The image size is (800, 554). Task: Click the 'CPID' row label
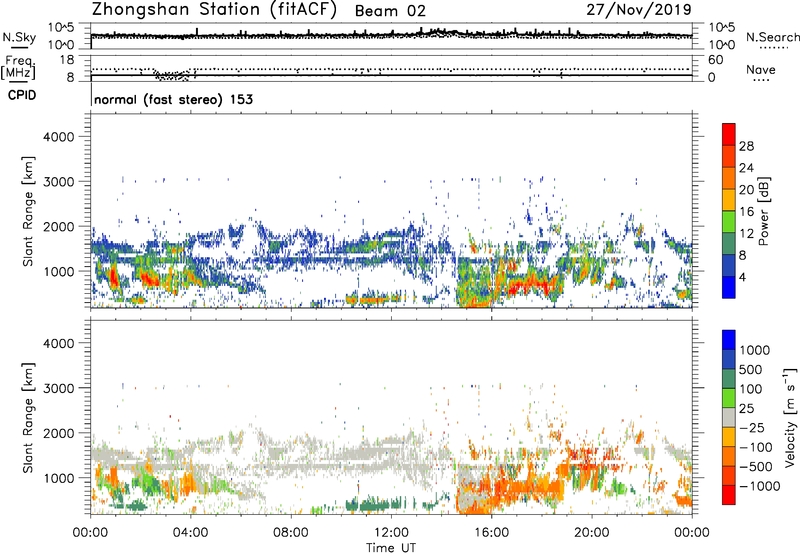[22, 95]
